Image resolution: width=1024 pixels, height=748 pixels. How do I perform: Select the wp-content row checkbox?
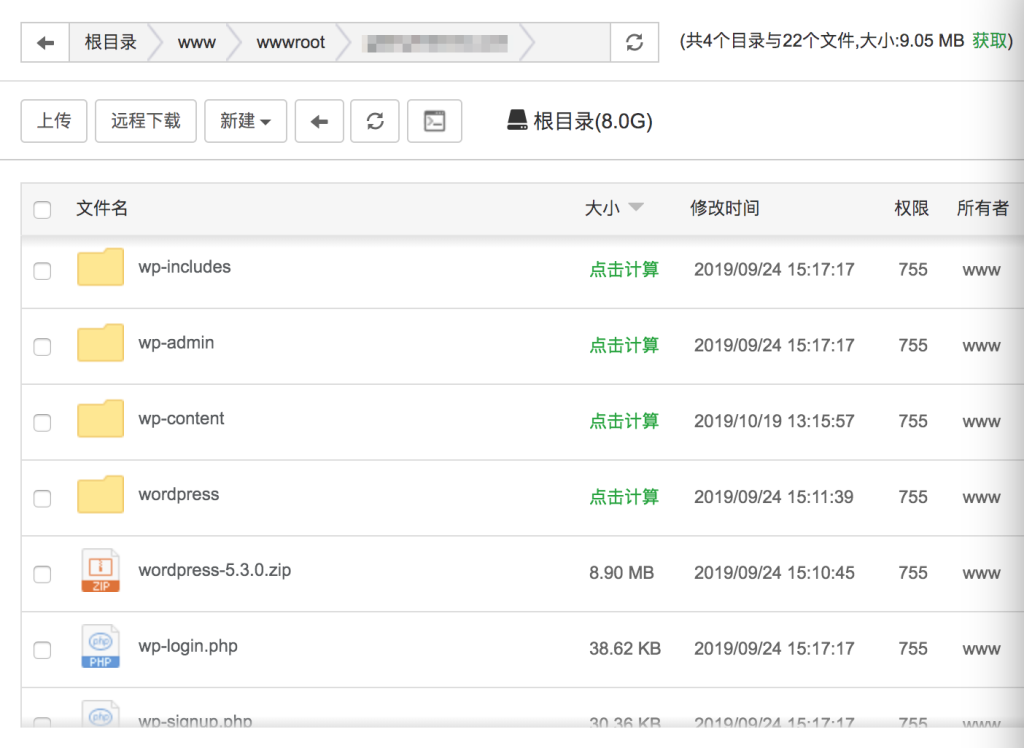coord(42,423)
